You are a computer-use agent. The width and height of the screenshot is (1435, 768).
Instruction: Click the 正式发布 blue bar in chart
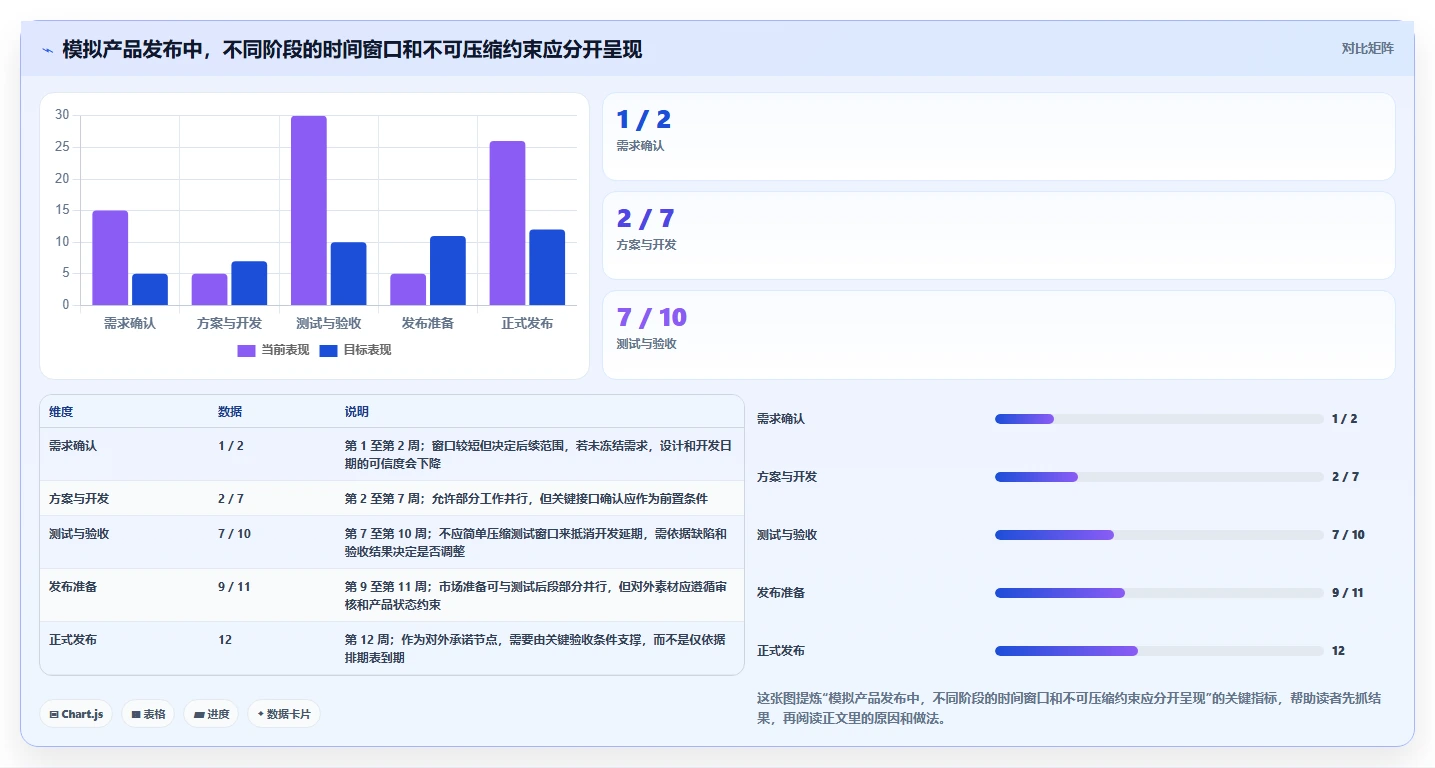click(547, 267)
